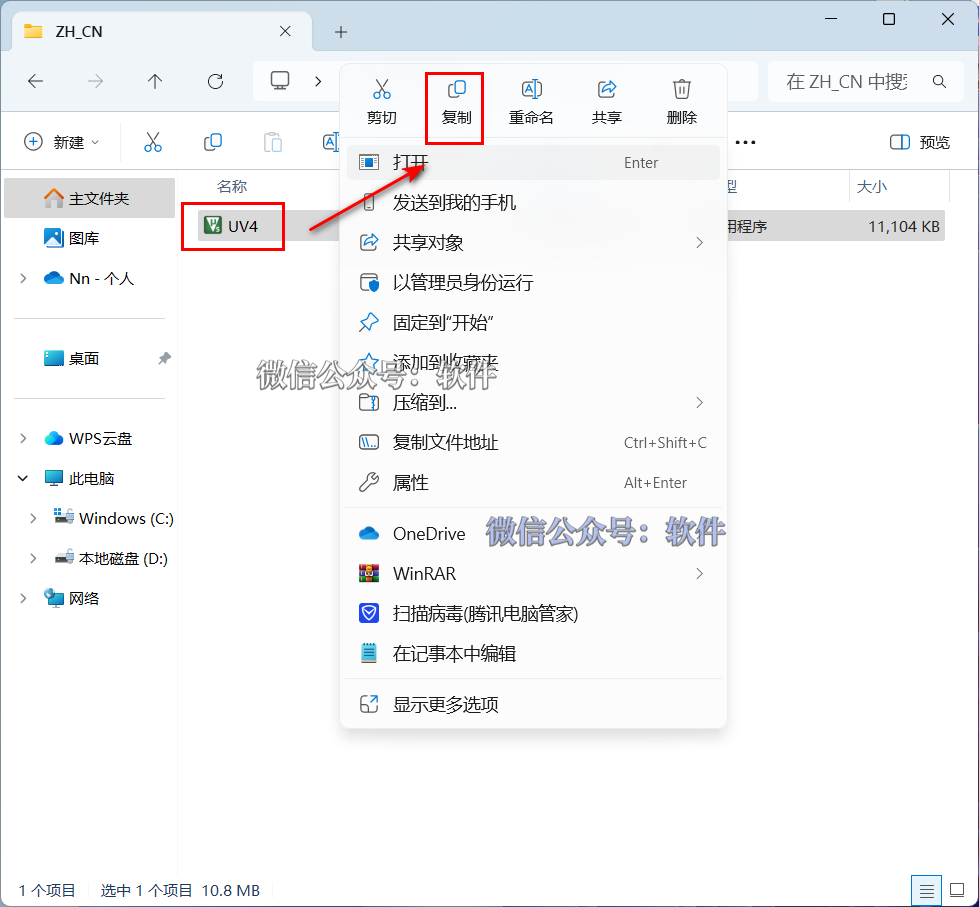Open 属性 from context menu
This screenshot has width=979, height=907.
click(x=533, y=483)
